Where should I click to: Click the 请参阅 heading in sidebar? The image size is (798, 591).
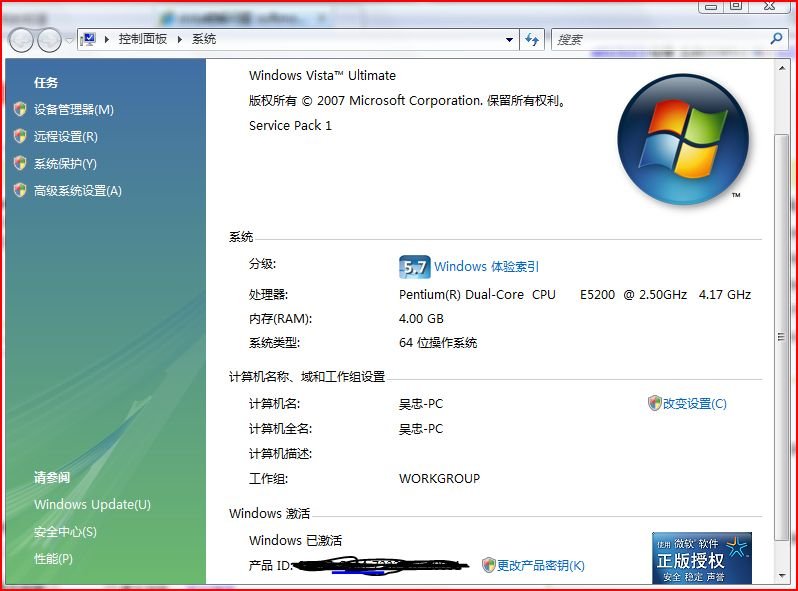52,477
